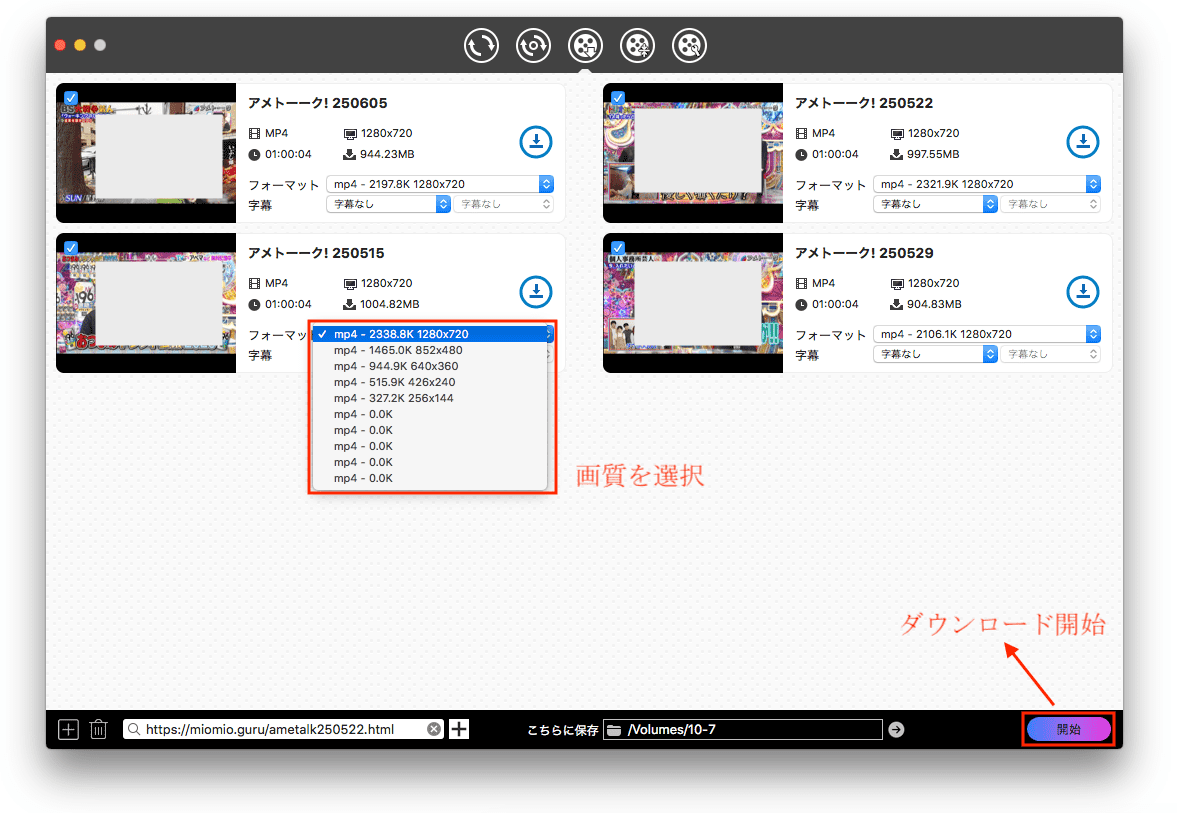Uncheck the アメトーーク! 250529 video checkbox
The height and width of the screenshot is (813, 1177).
(618, 248)
